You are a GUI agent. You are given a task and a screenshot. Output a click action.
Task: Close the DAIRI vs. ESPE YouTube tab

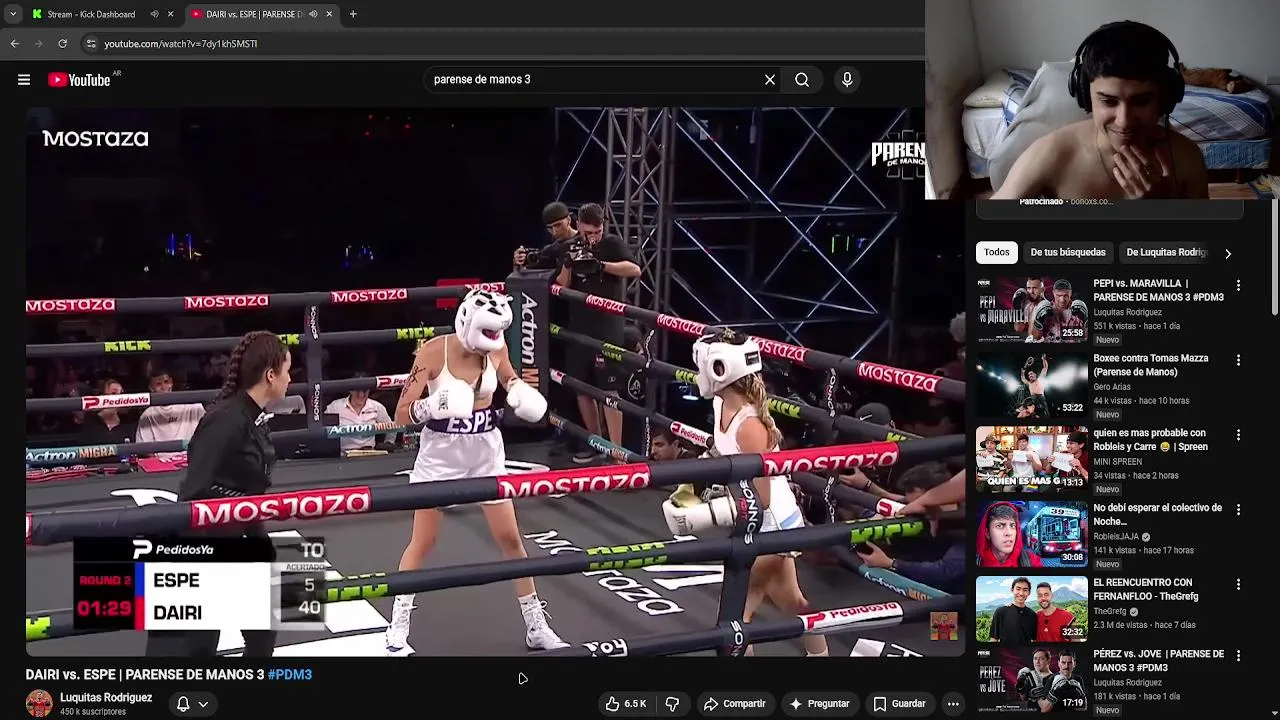coord(329,14)
